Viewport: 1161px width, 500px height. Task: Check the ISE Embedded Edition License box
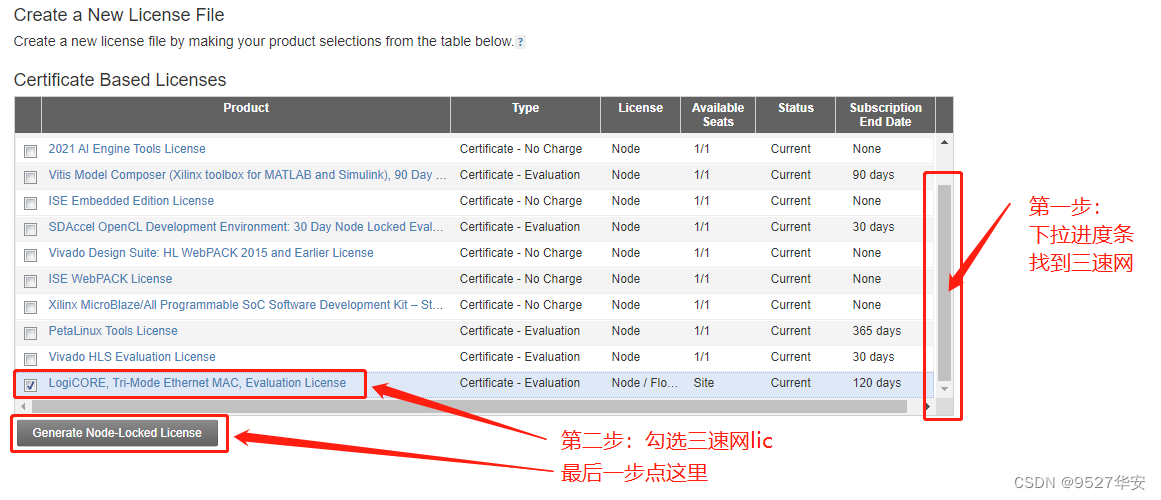(30, 203)
